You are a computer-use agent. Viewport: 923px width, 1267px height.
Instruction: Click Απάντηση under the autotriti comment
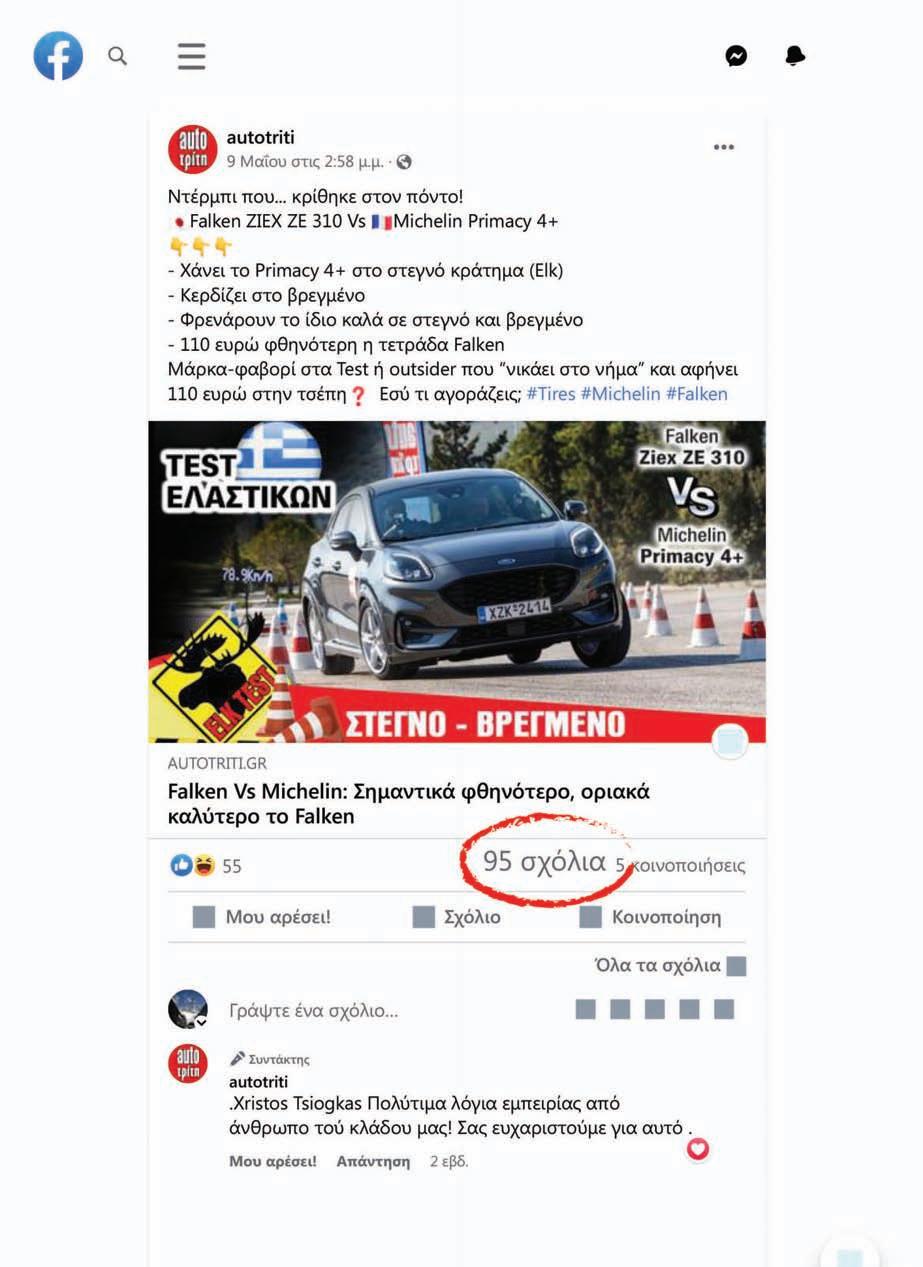point(373,1161)
